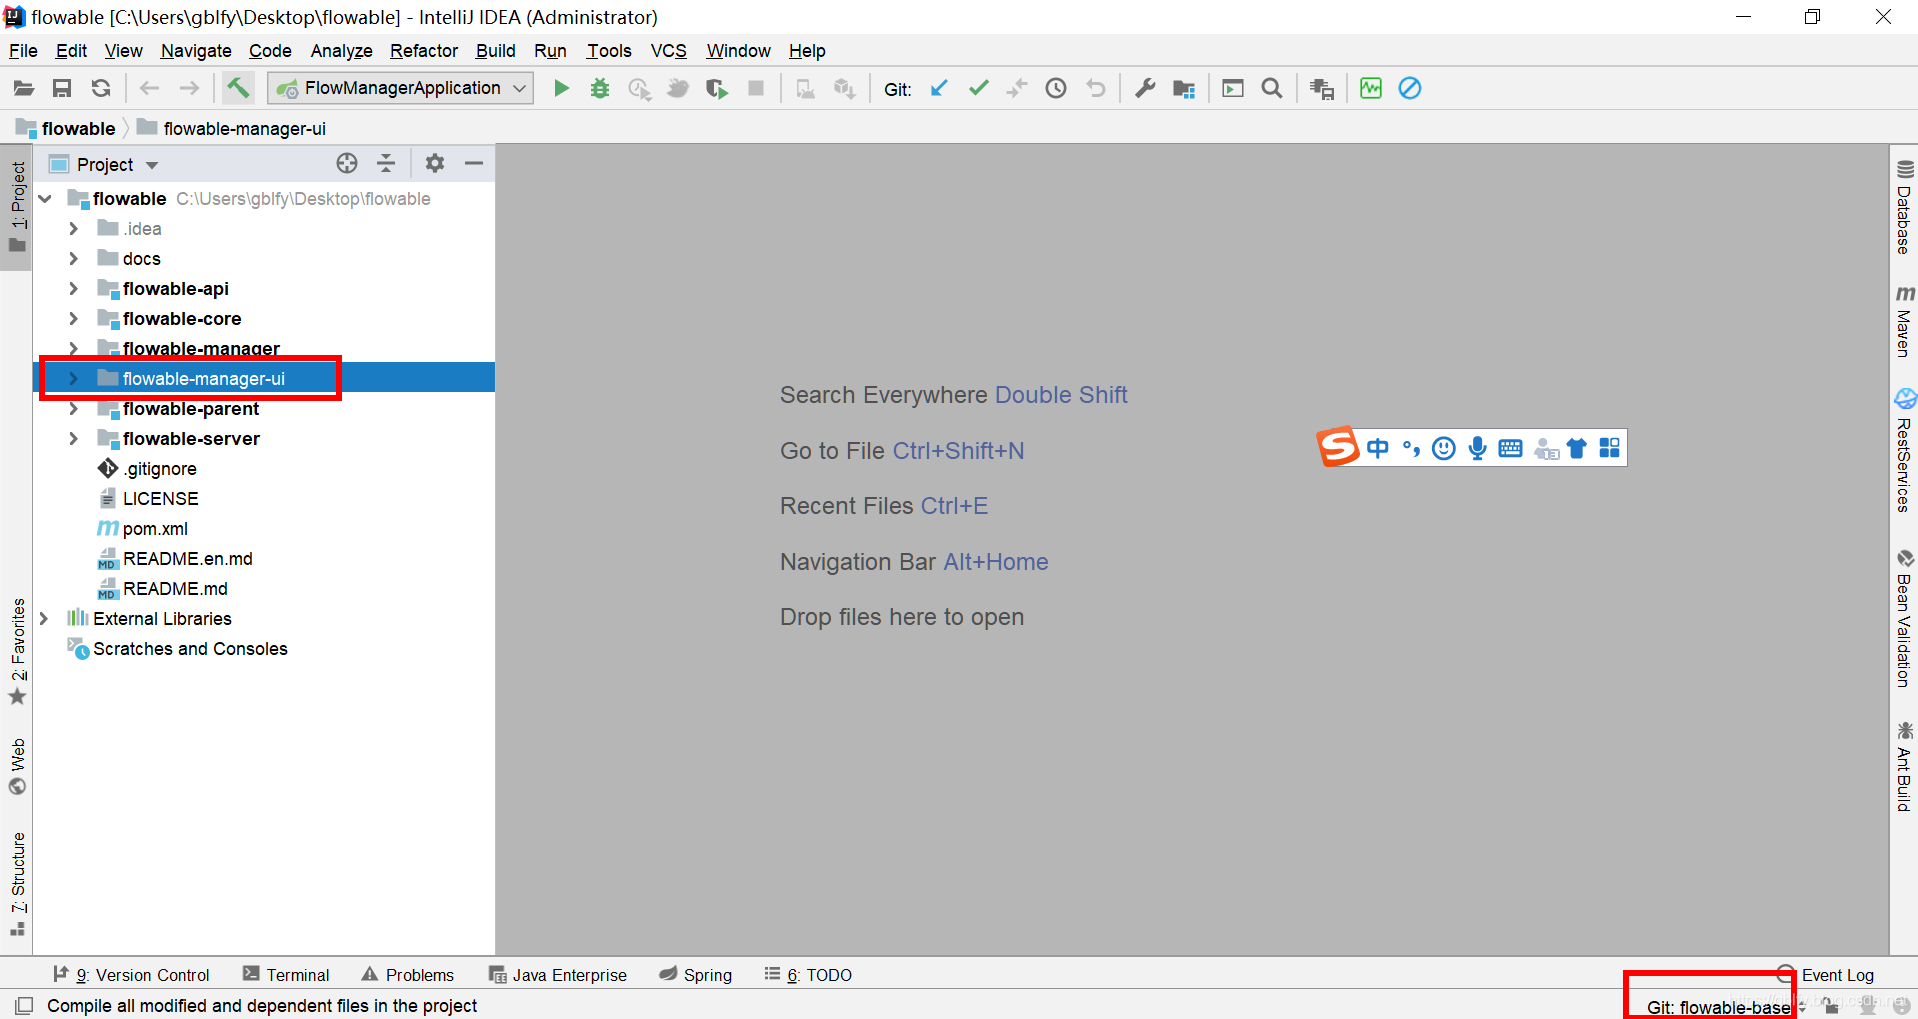Open the Problems tool window
The width and height of the screenshot is (1918, 1019).
[408, 975]
